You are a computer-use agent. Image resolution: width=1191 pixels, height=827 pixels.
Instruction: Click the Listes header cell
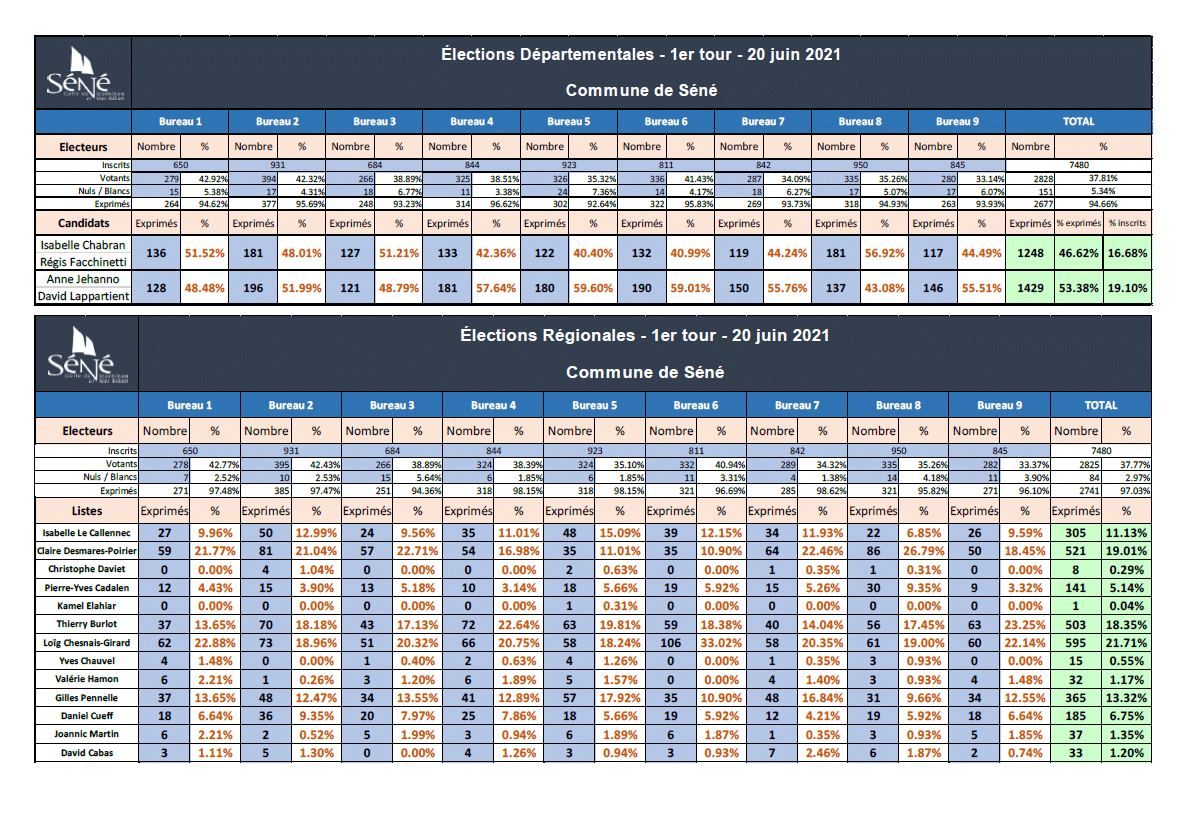coord(86,511)
